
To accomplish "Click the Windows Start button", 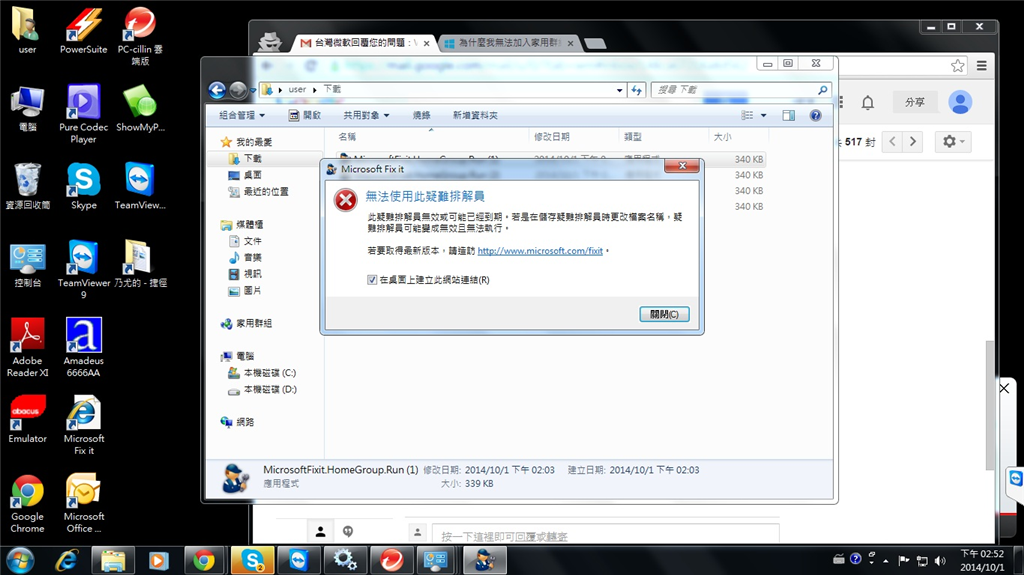I will coord(20,561).
